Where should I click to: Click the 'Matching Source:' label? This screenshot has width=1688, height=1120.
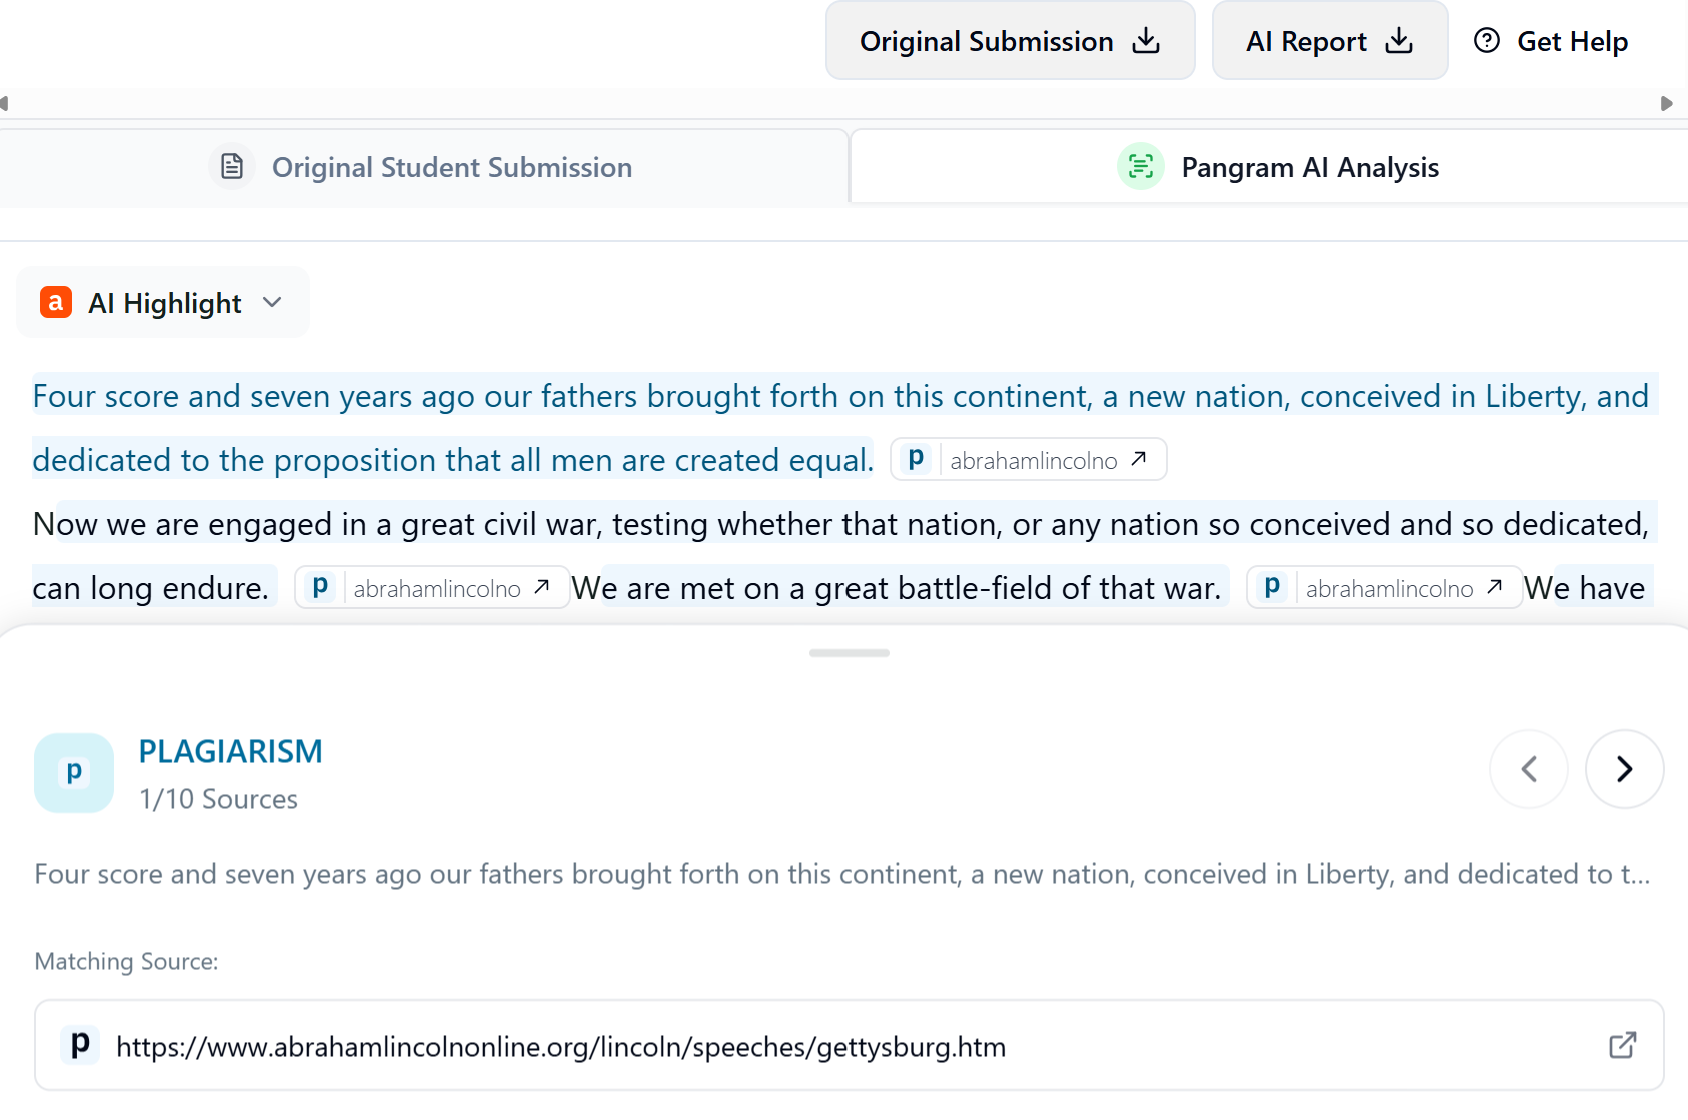click(126, 961)
